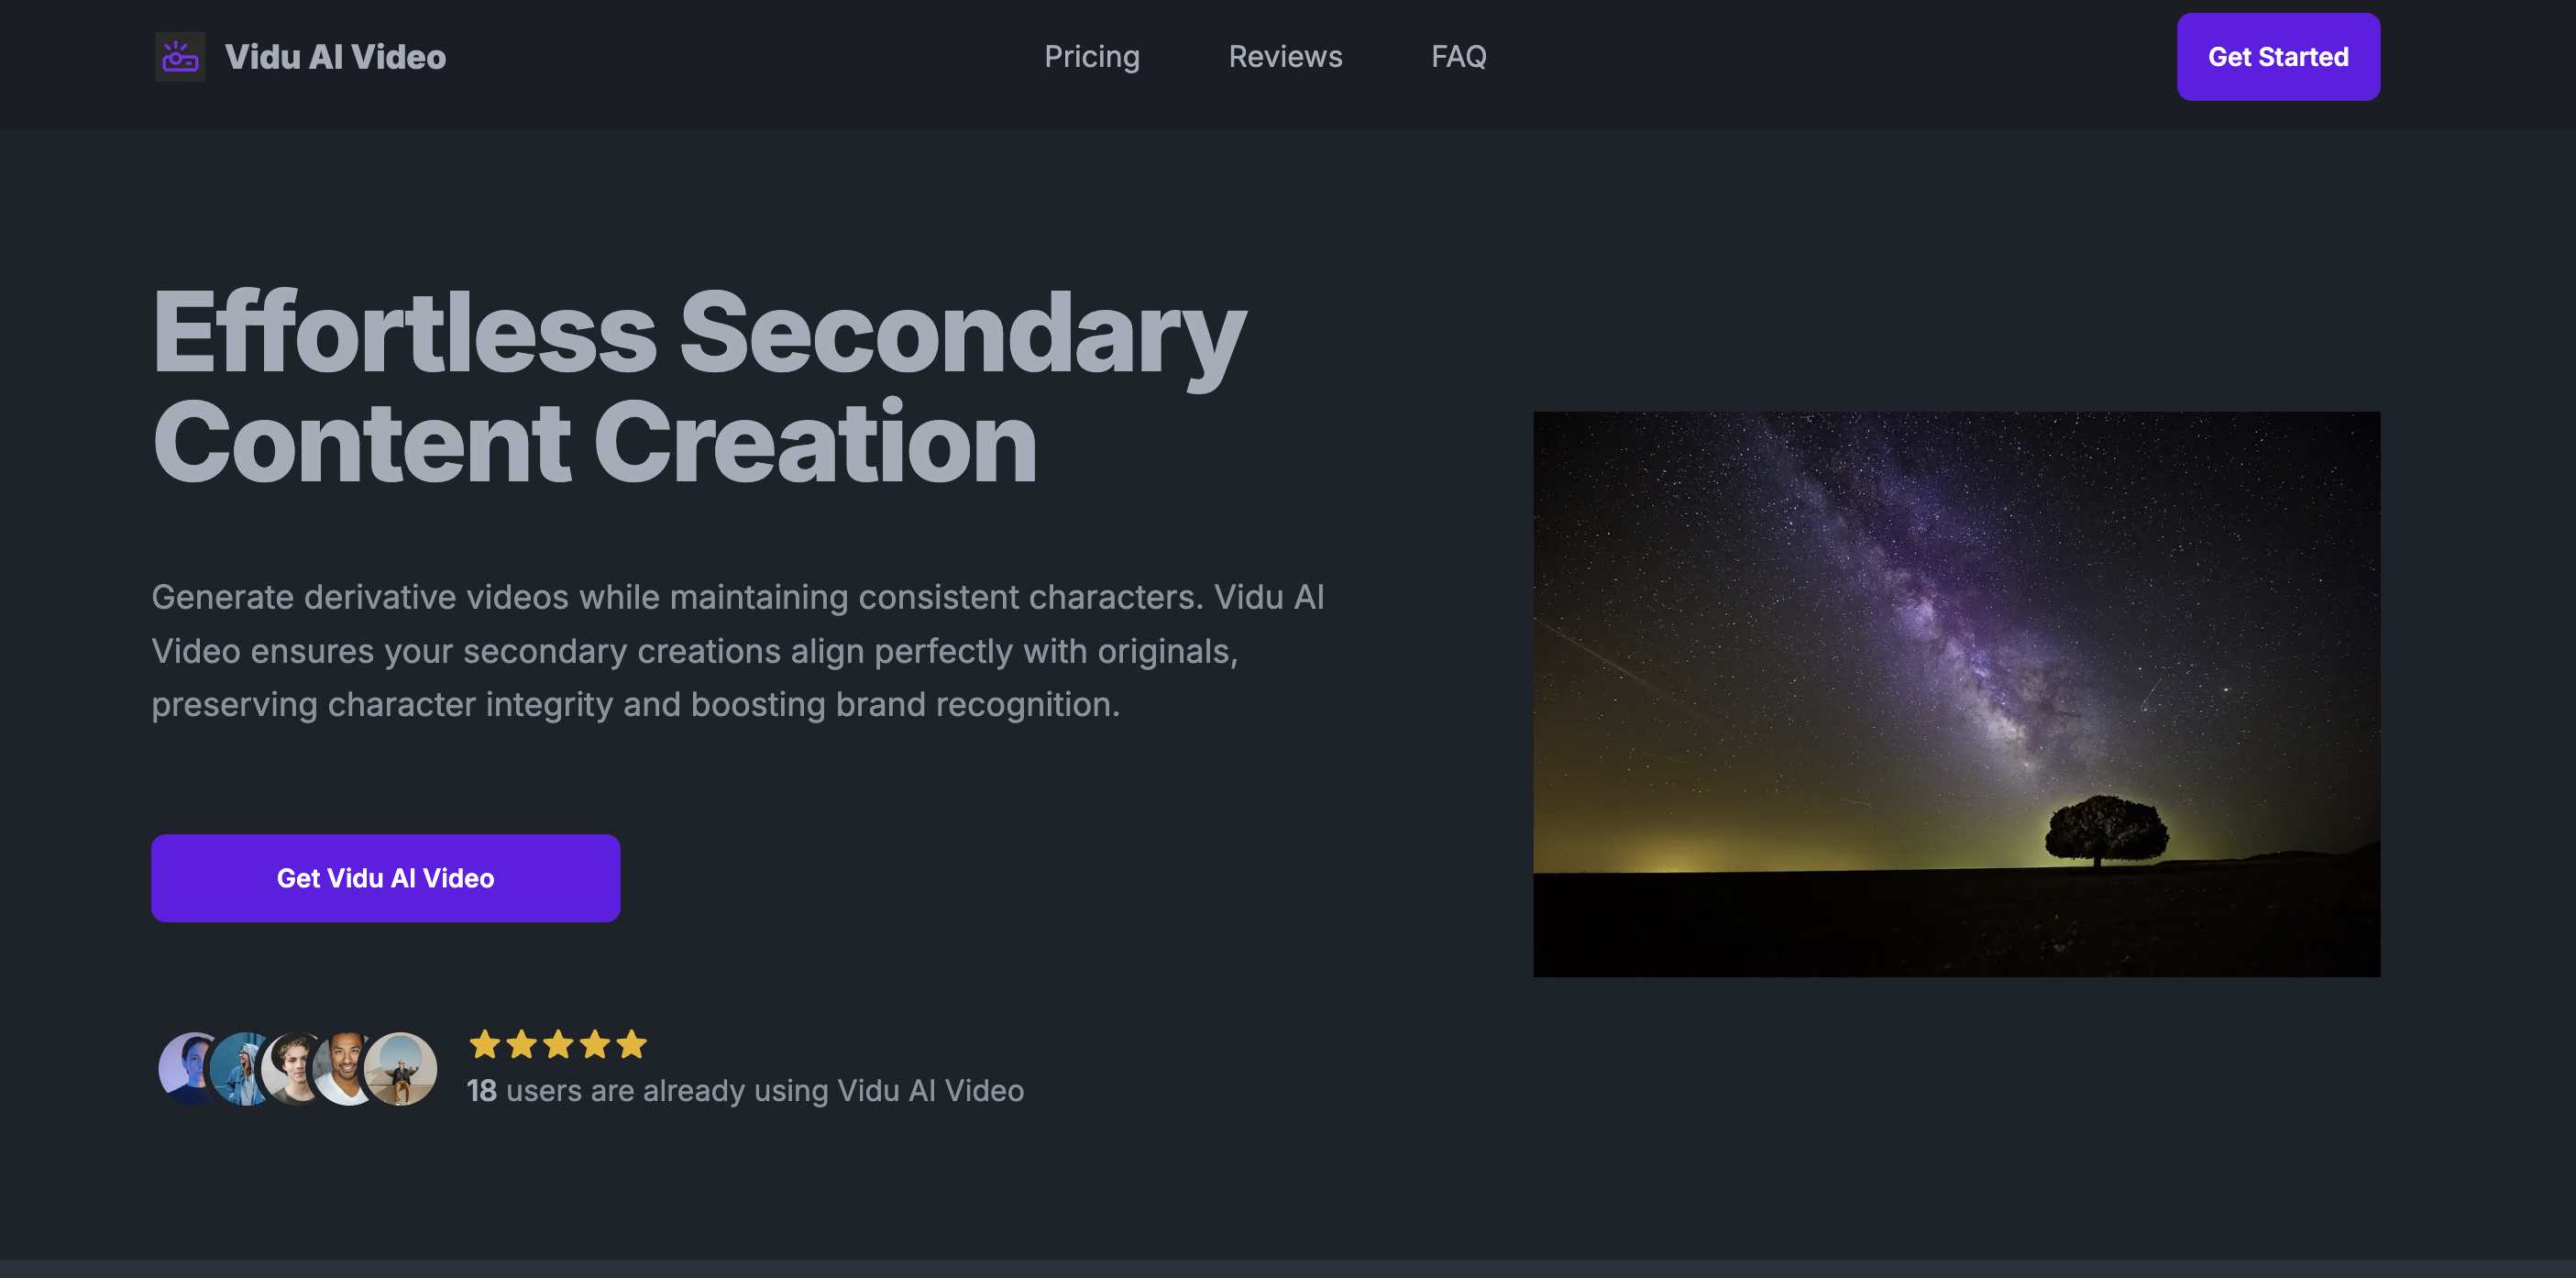The width and height of the screenshot is (2576, 1278).
Task: Click the third gold rating star
Action: (558, 1044)
